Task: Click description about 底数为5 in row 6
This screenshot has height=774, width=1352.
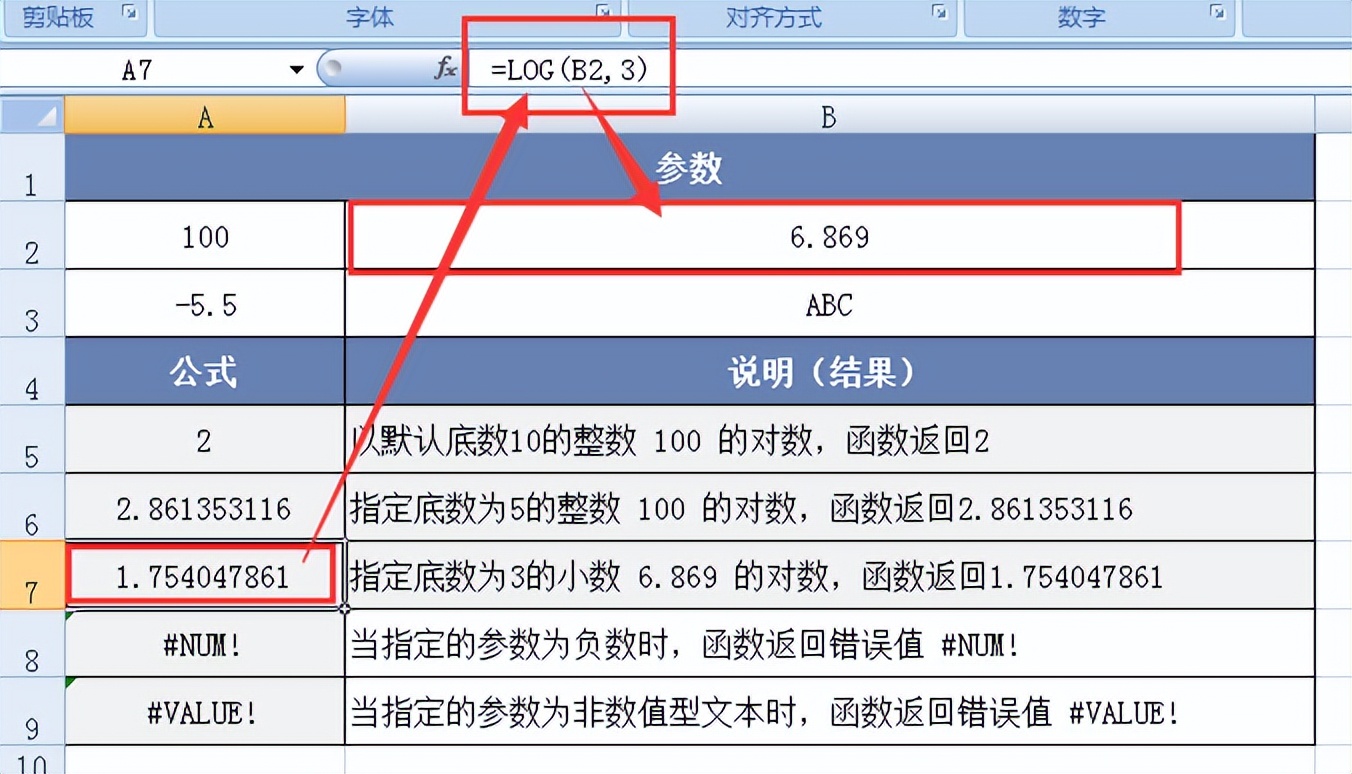Action: (x=829, y=508)
